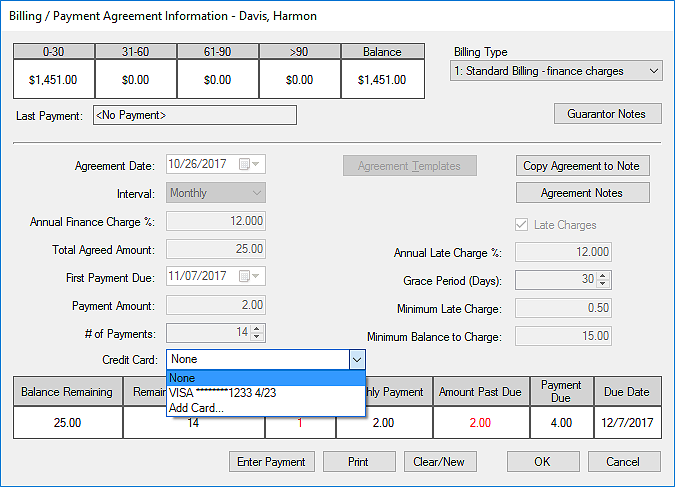This screenshot has width=675, height=487.
Task: Expand the Interval dropdown
Action: 256,193
